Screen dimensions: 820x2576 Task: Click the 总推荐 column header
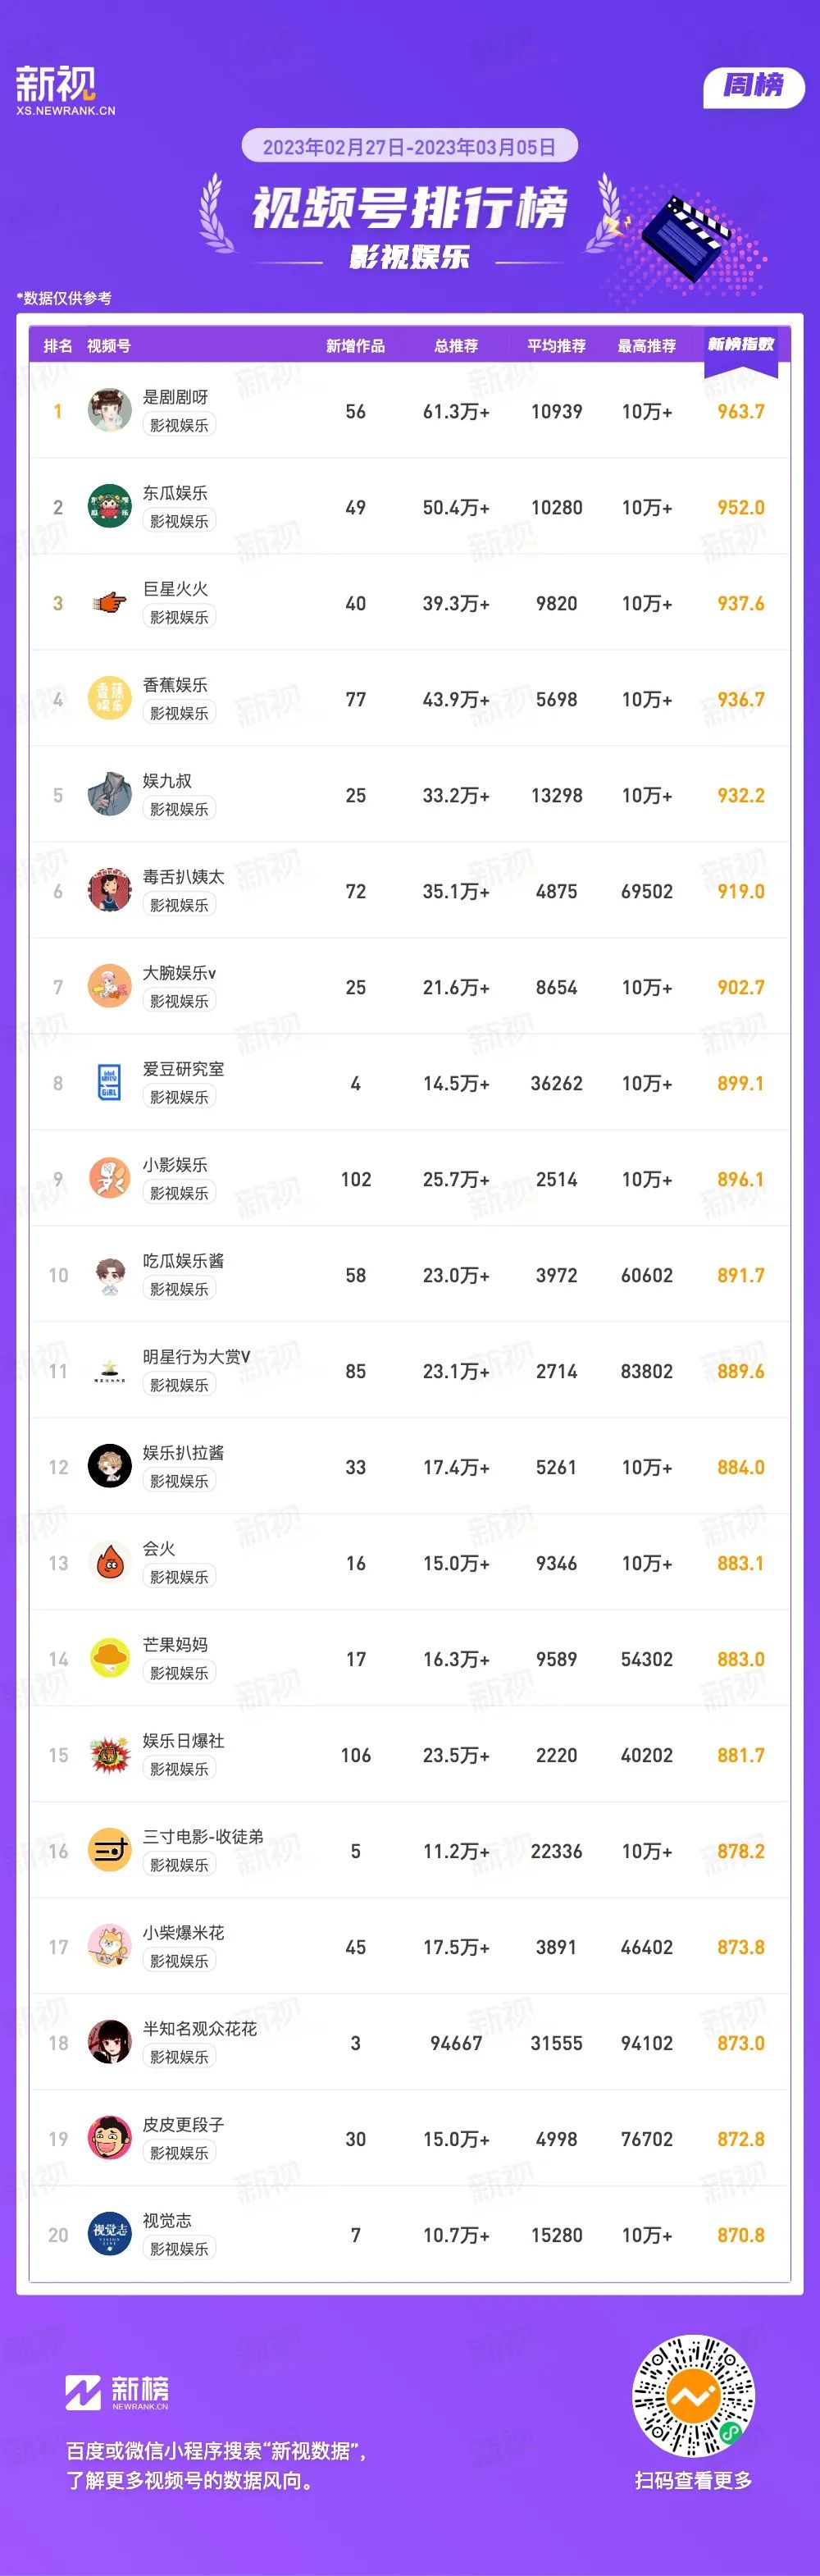pyautogui.click(x=456, y=346)
